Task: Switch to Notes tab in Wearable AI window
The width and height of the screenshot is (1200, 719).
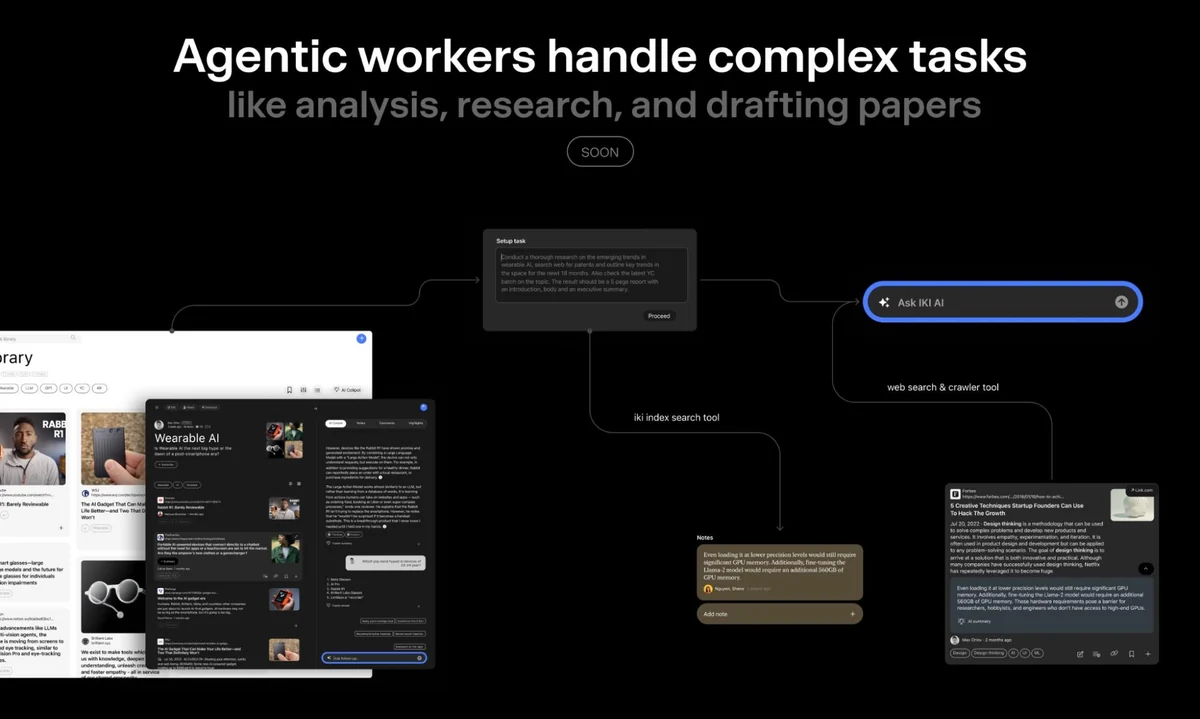Action: point(361,423)
